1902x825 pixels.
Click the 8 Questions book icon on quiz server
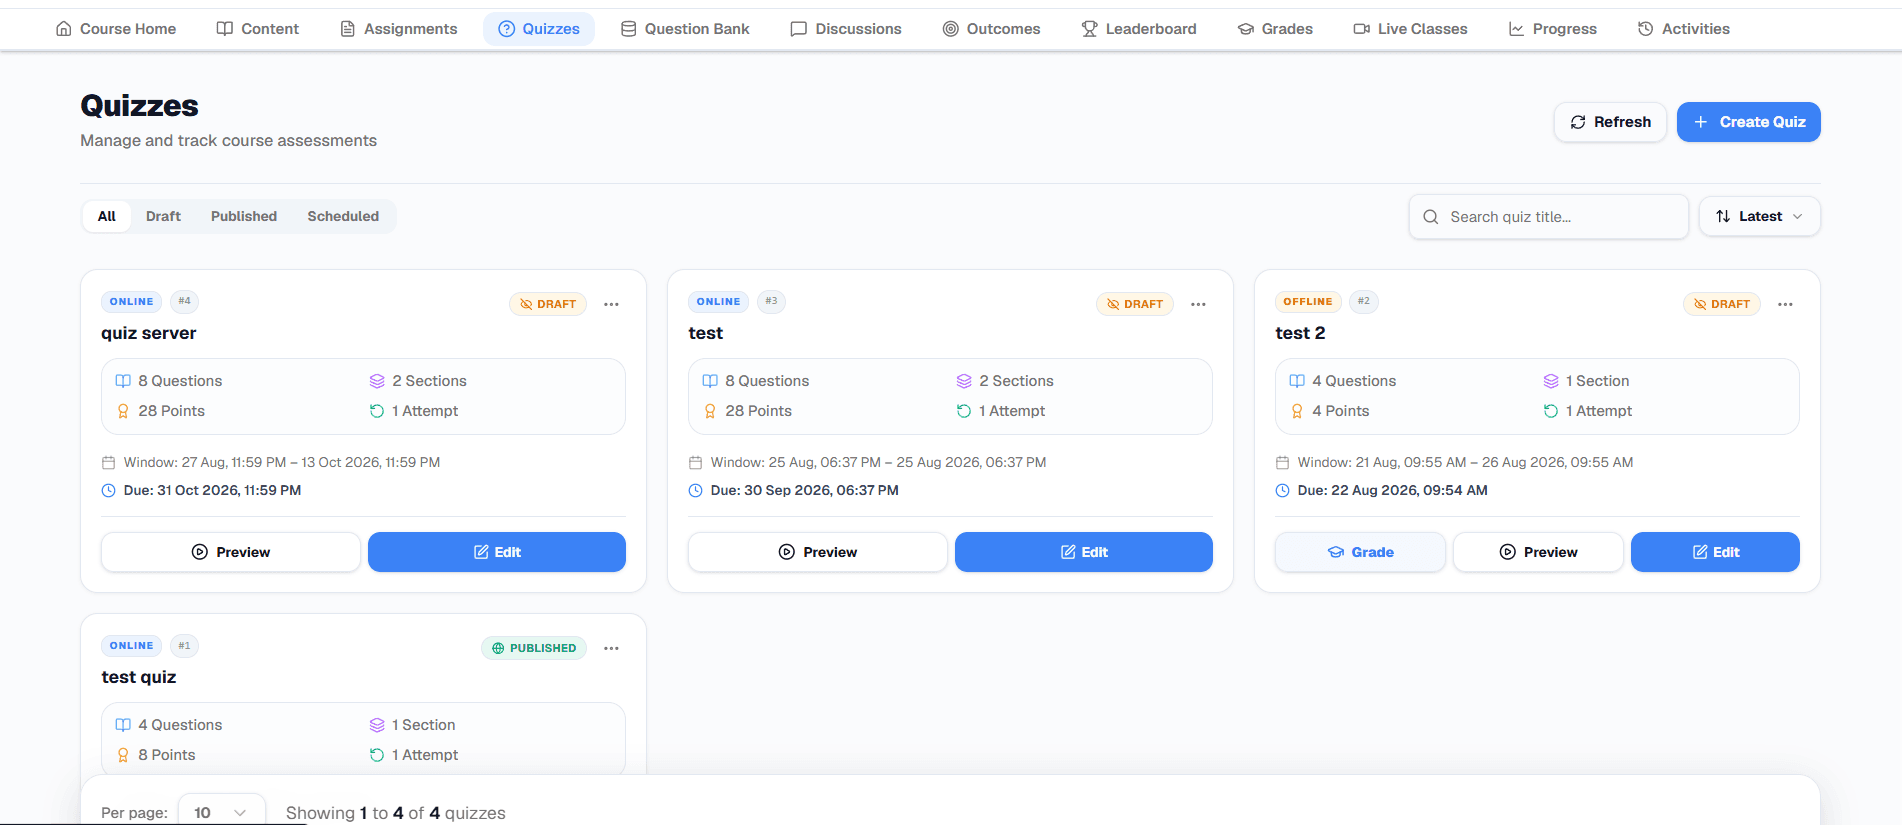coord(123,381)
